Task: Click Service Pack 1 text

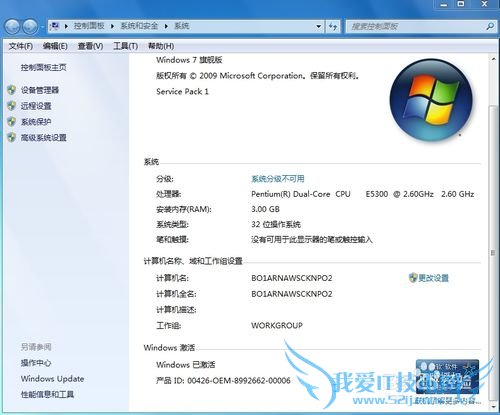Action: pyautogui.click(x=182, y=91)
